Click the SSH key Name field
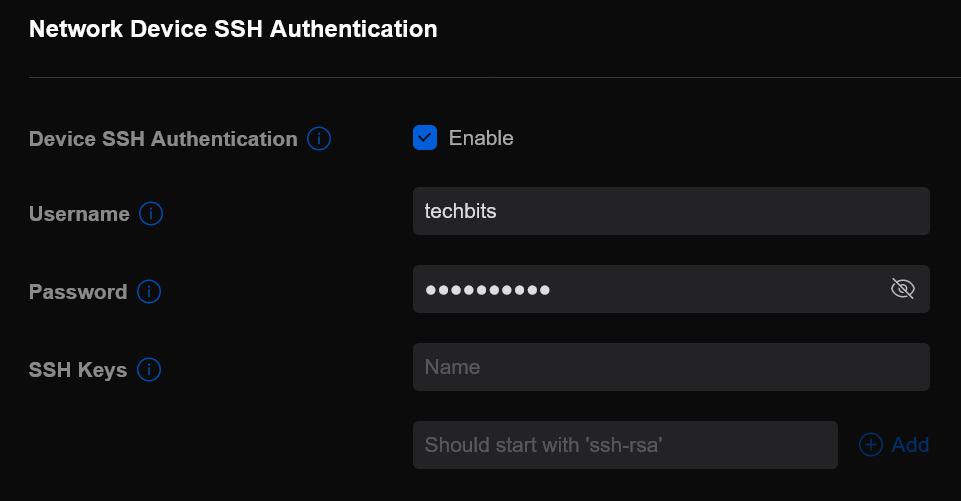961x501 pixels. click(x=670, y=367)
